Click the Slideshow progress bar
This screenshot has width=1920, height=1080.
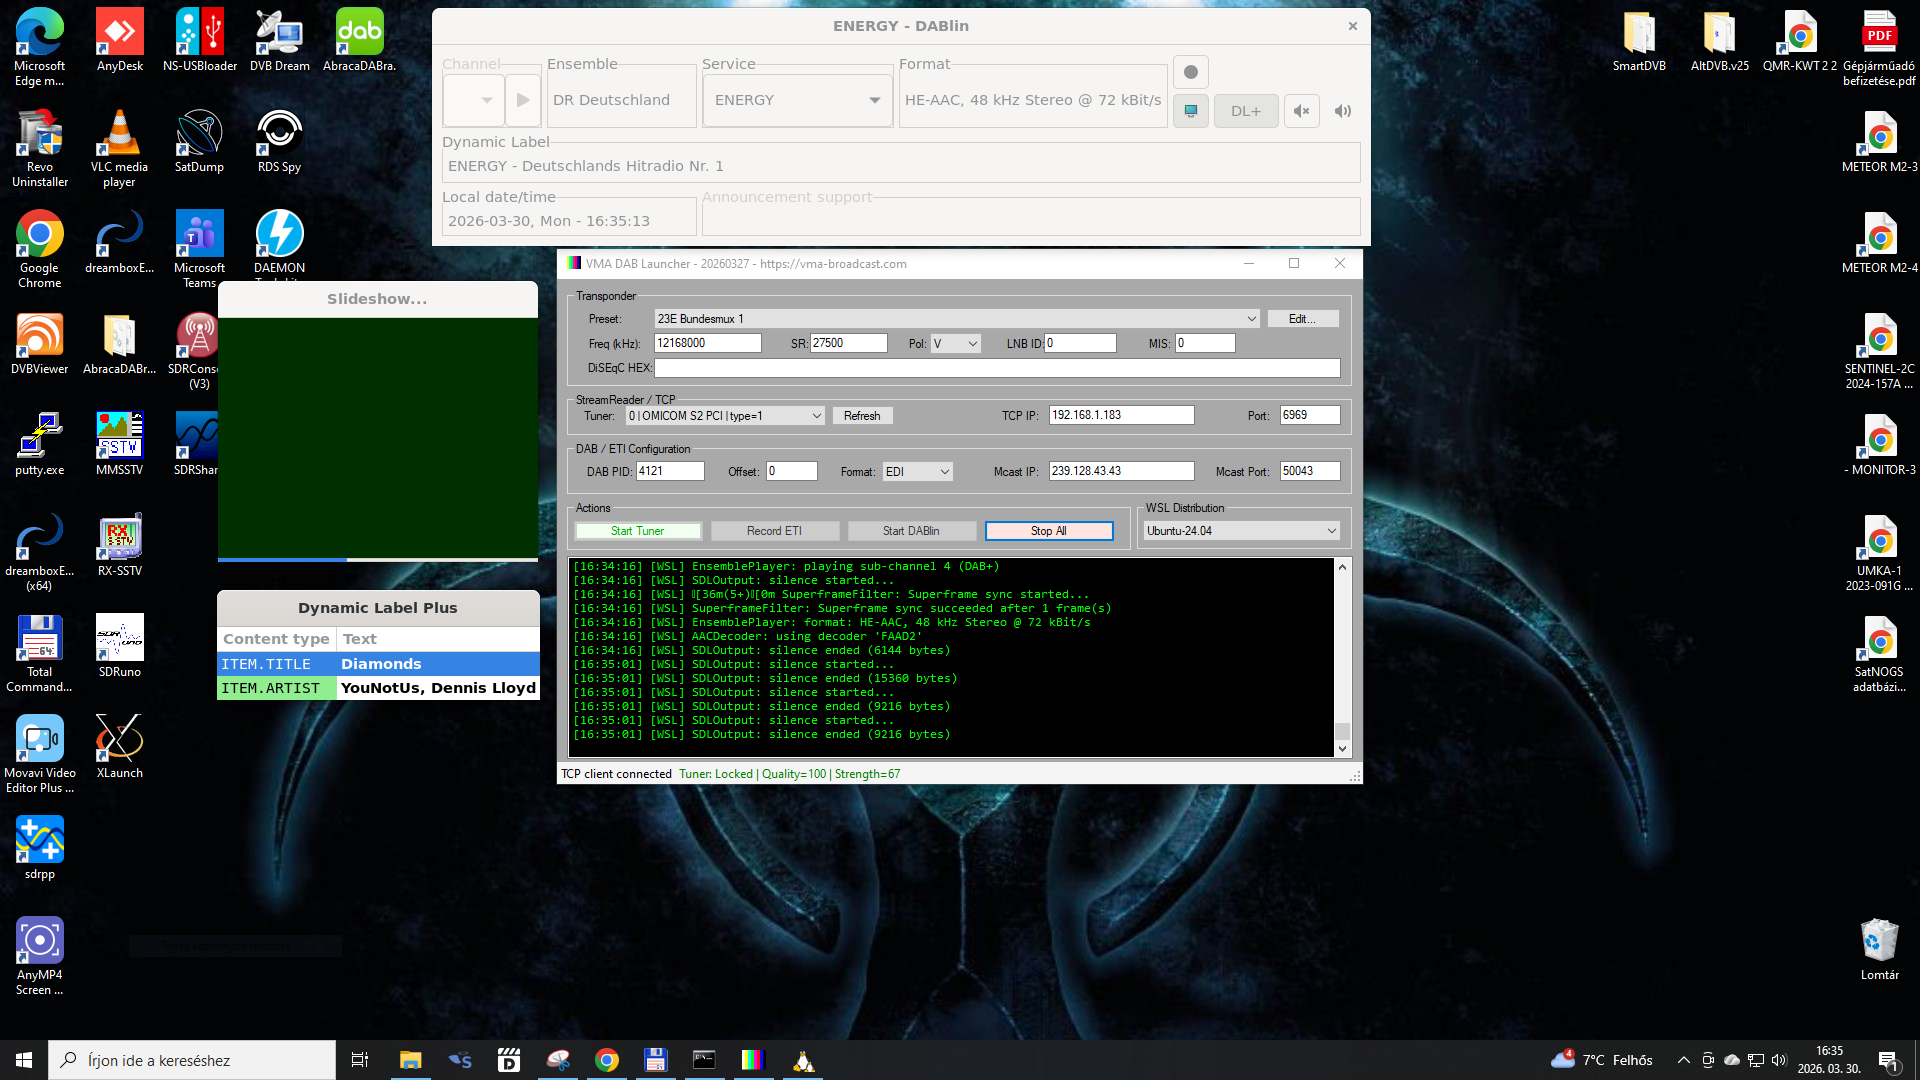click(x=378, y=560)
